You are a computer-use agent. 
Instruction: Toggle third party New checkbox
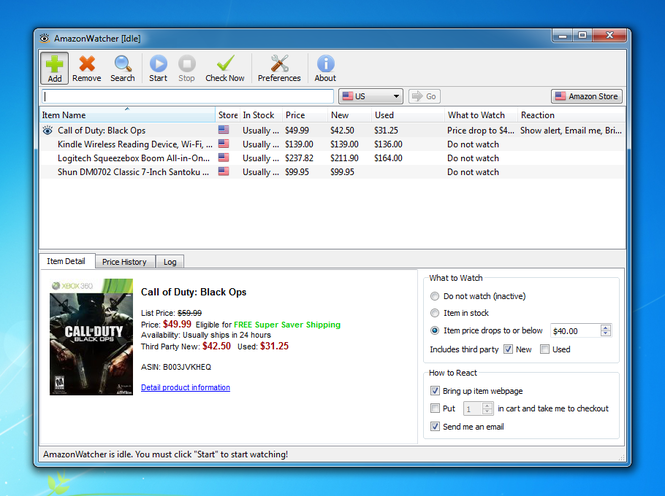508,349
